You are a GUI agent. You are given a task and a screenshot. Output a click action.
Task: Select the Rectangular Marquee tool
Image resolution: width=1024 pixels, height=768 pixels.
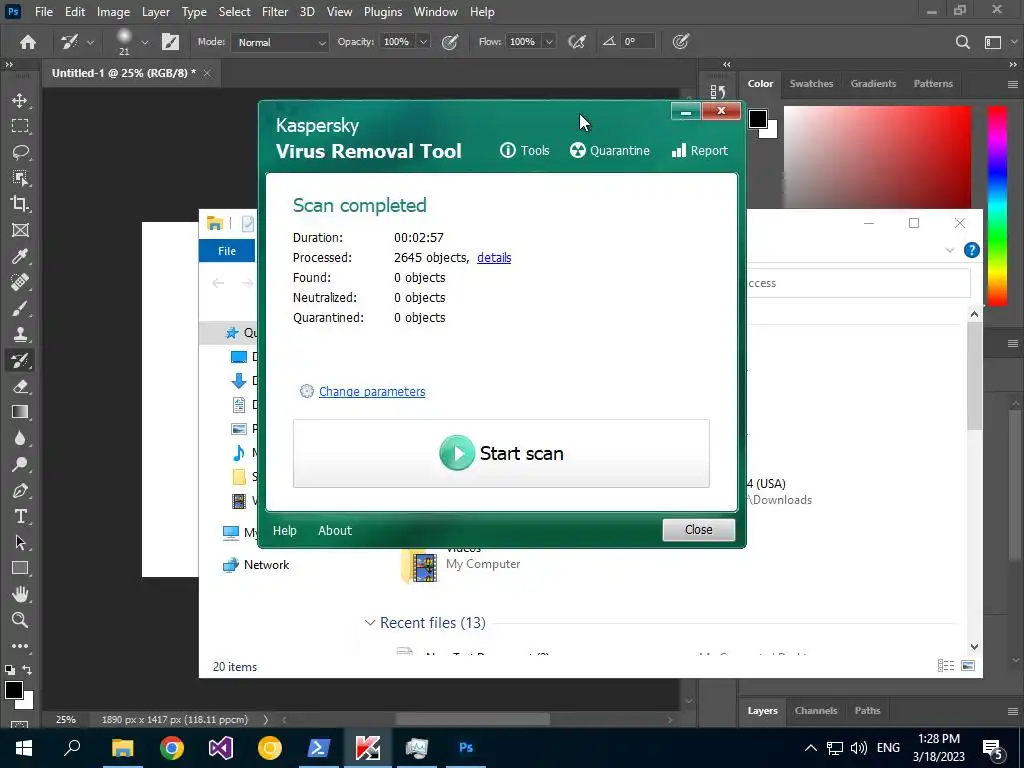(x=20, y=126)
